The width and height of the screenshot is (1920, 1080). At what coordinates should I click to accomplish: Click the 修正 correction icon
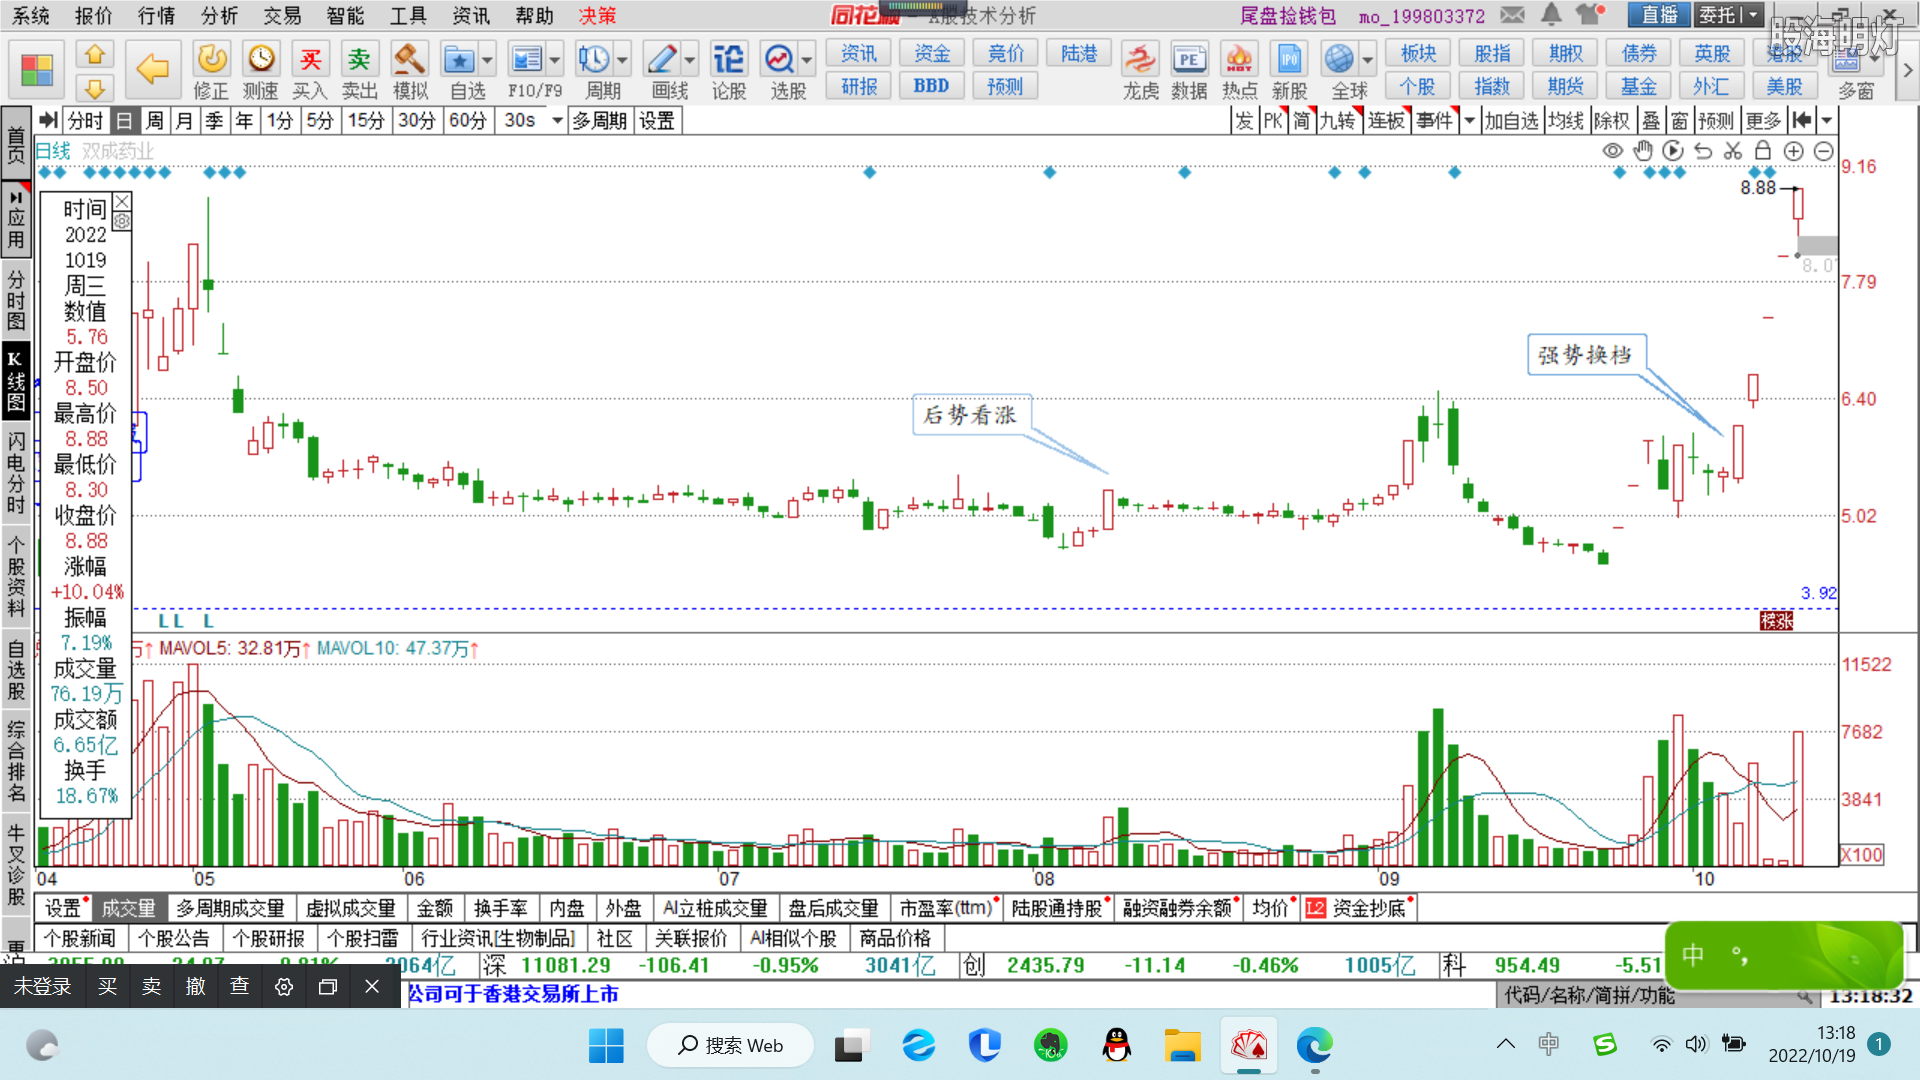211,60
